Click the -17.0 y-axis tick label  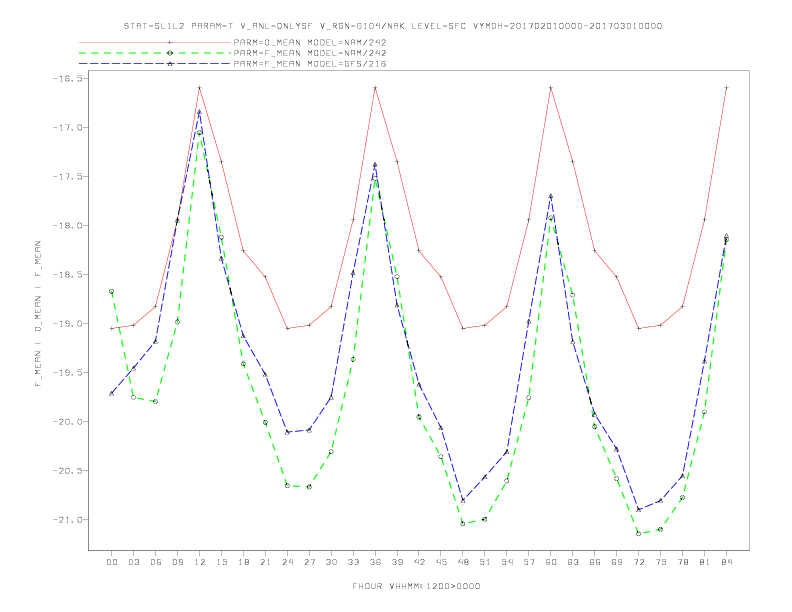click(67, 127)
